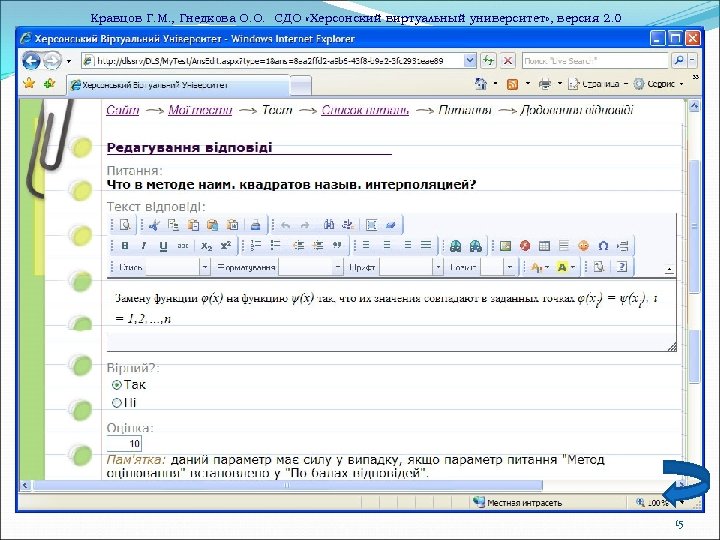This screenshot has height=540, width=720.
Task: Align text to the right
Action: [x=407, y=246]
